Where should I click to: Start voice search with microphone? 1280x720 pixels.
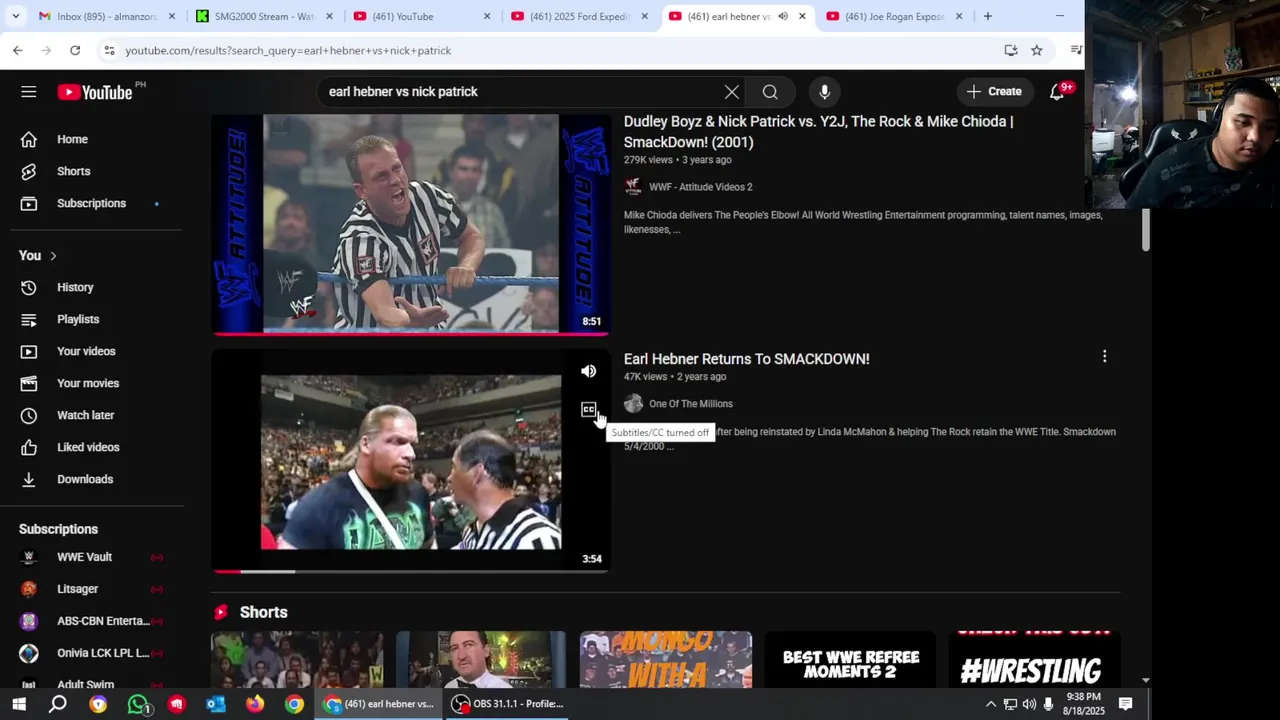(x=824, y=92)
